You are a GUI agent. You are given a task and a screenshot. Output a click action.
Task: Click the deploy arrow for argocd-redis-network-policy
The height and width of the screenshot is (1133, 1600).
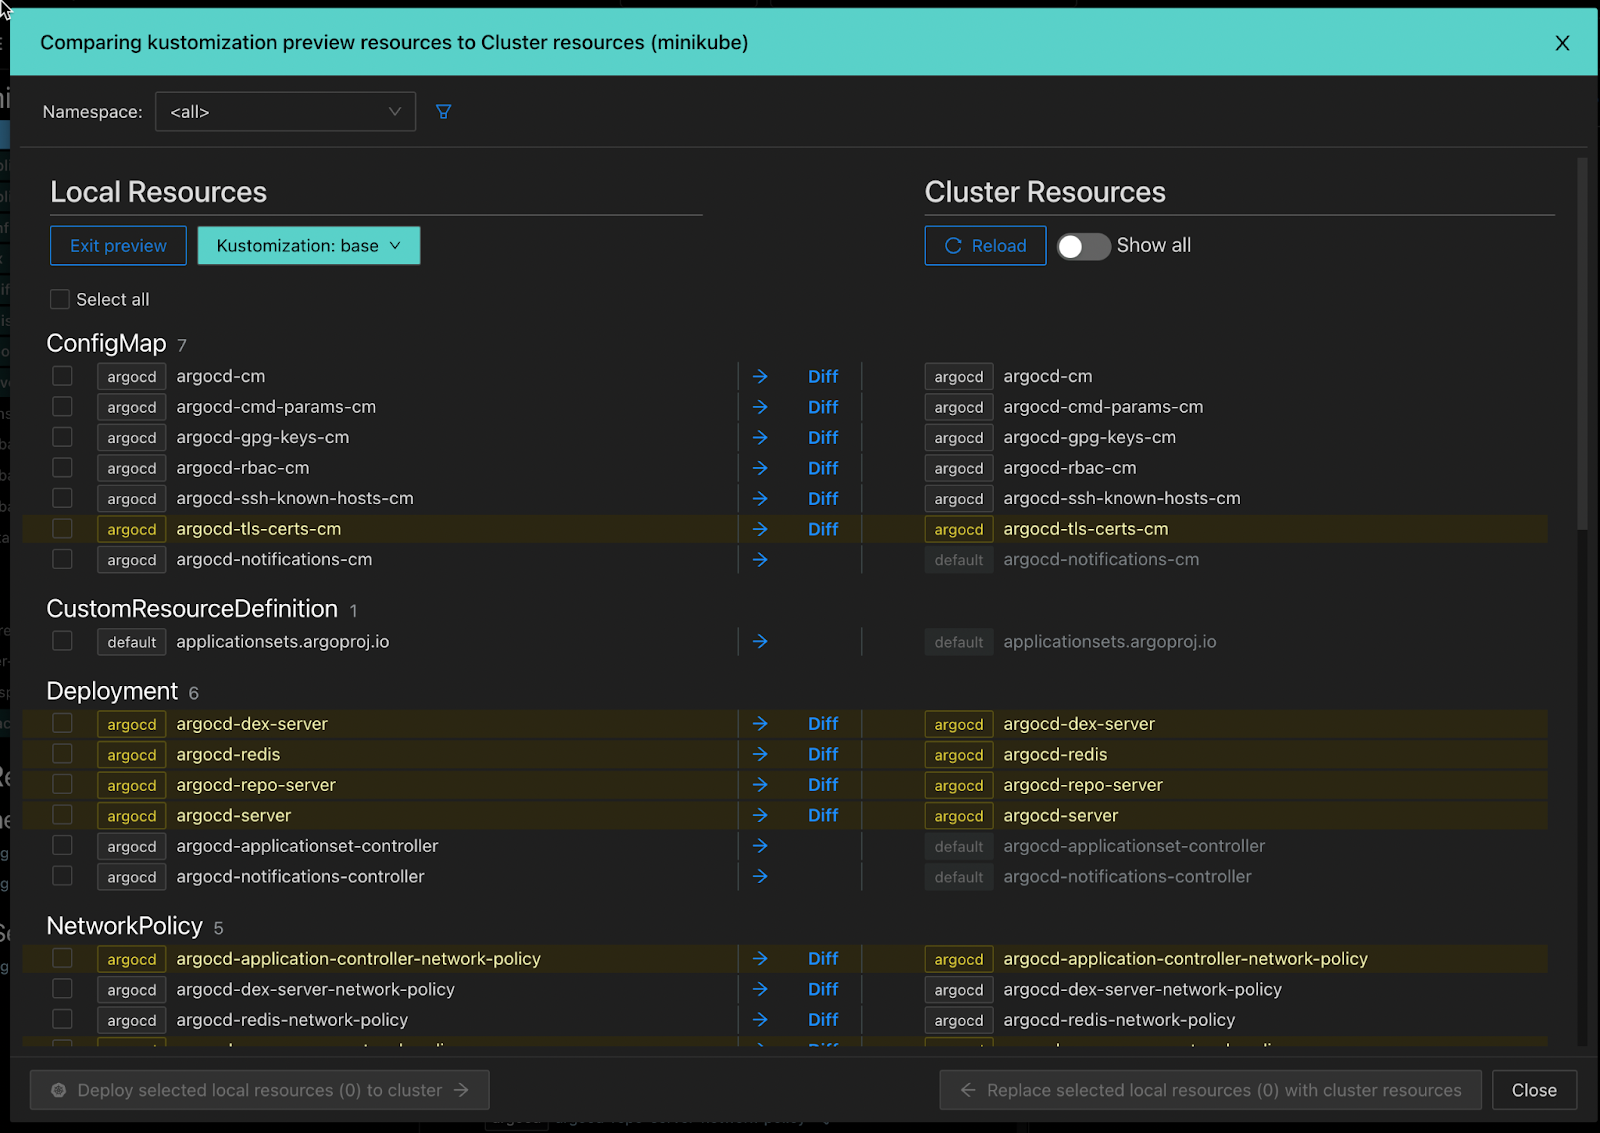coord(760,1020)
